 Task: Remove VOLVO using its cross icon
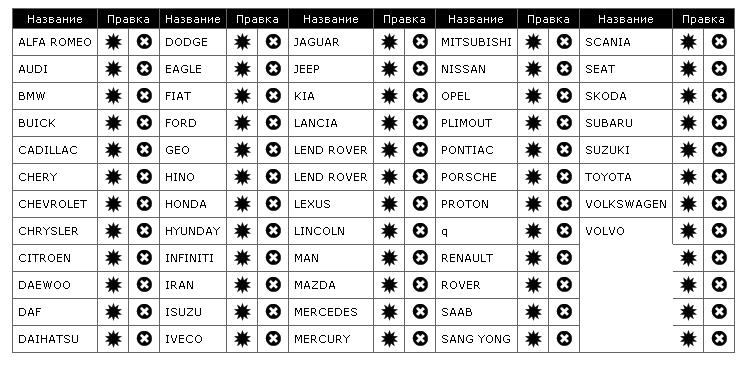(719, 231)
